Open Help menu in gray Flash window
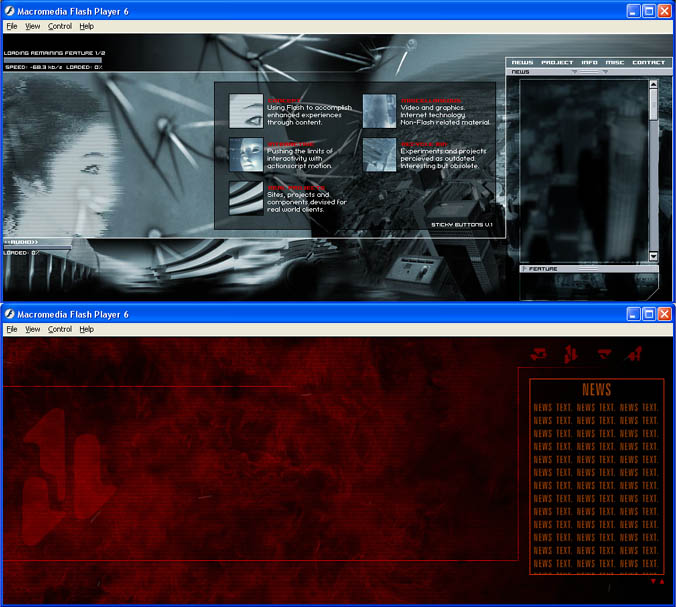 [86, 26]
